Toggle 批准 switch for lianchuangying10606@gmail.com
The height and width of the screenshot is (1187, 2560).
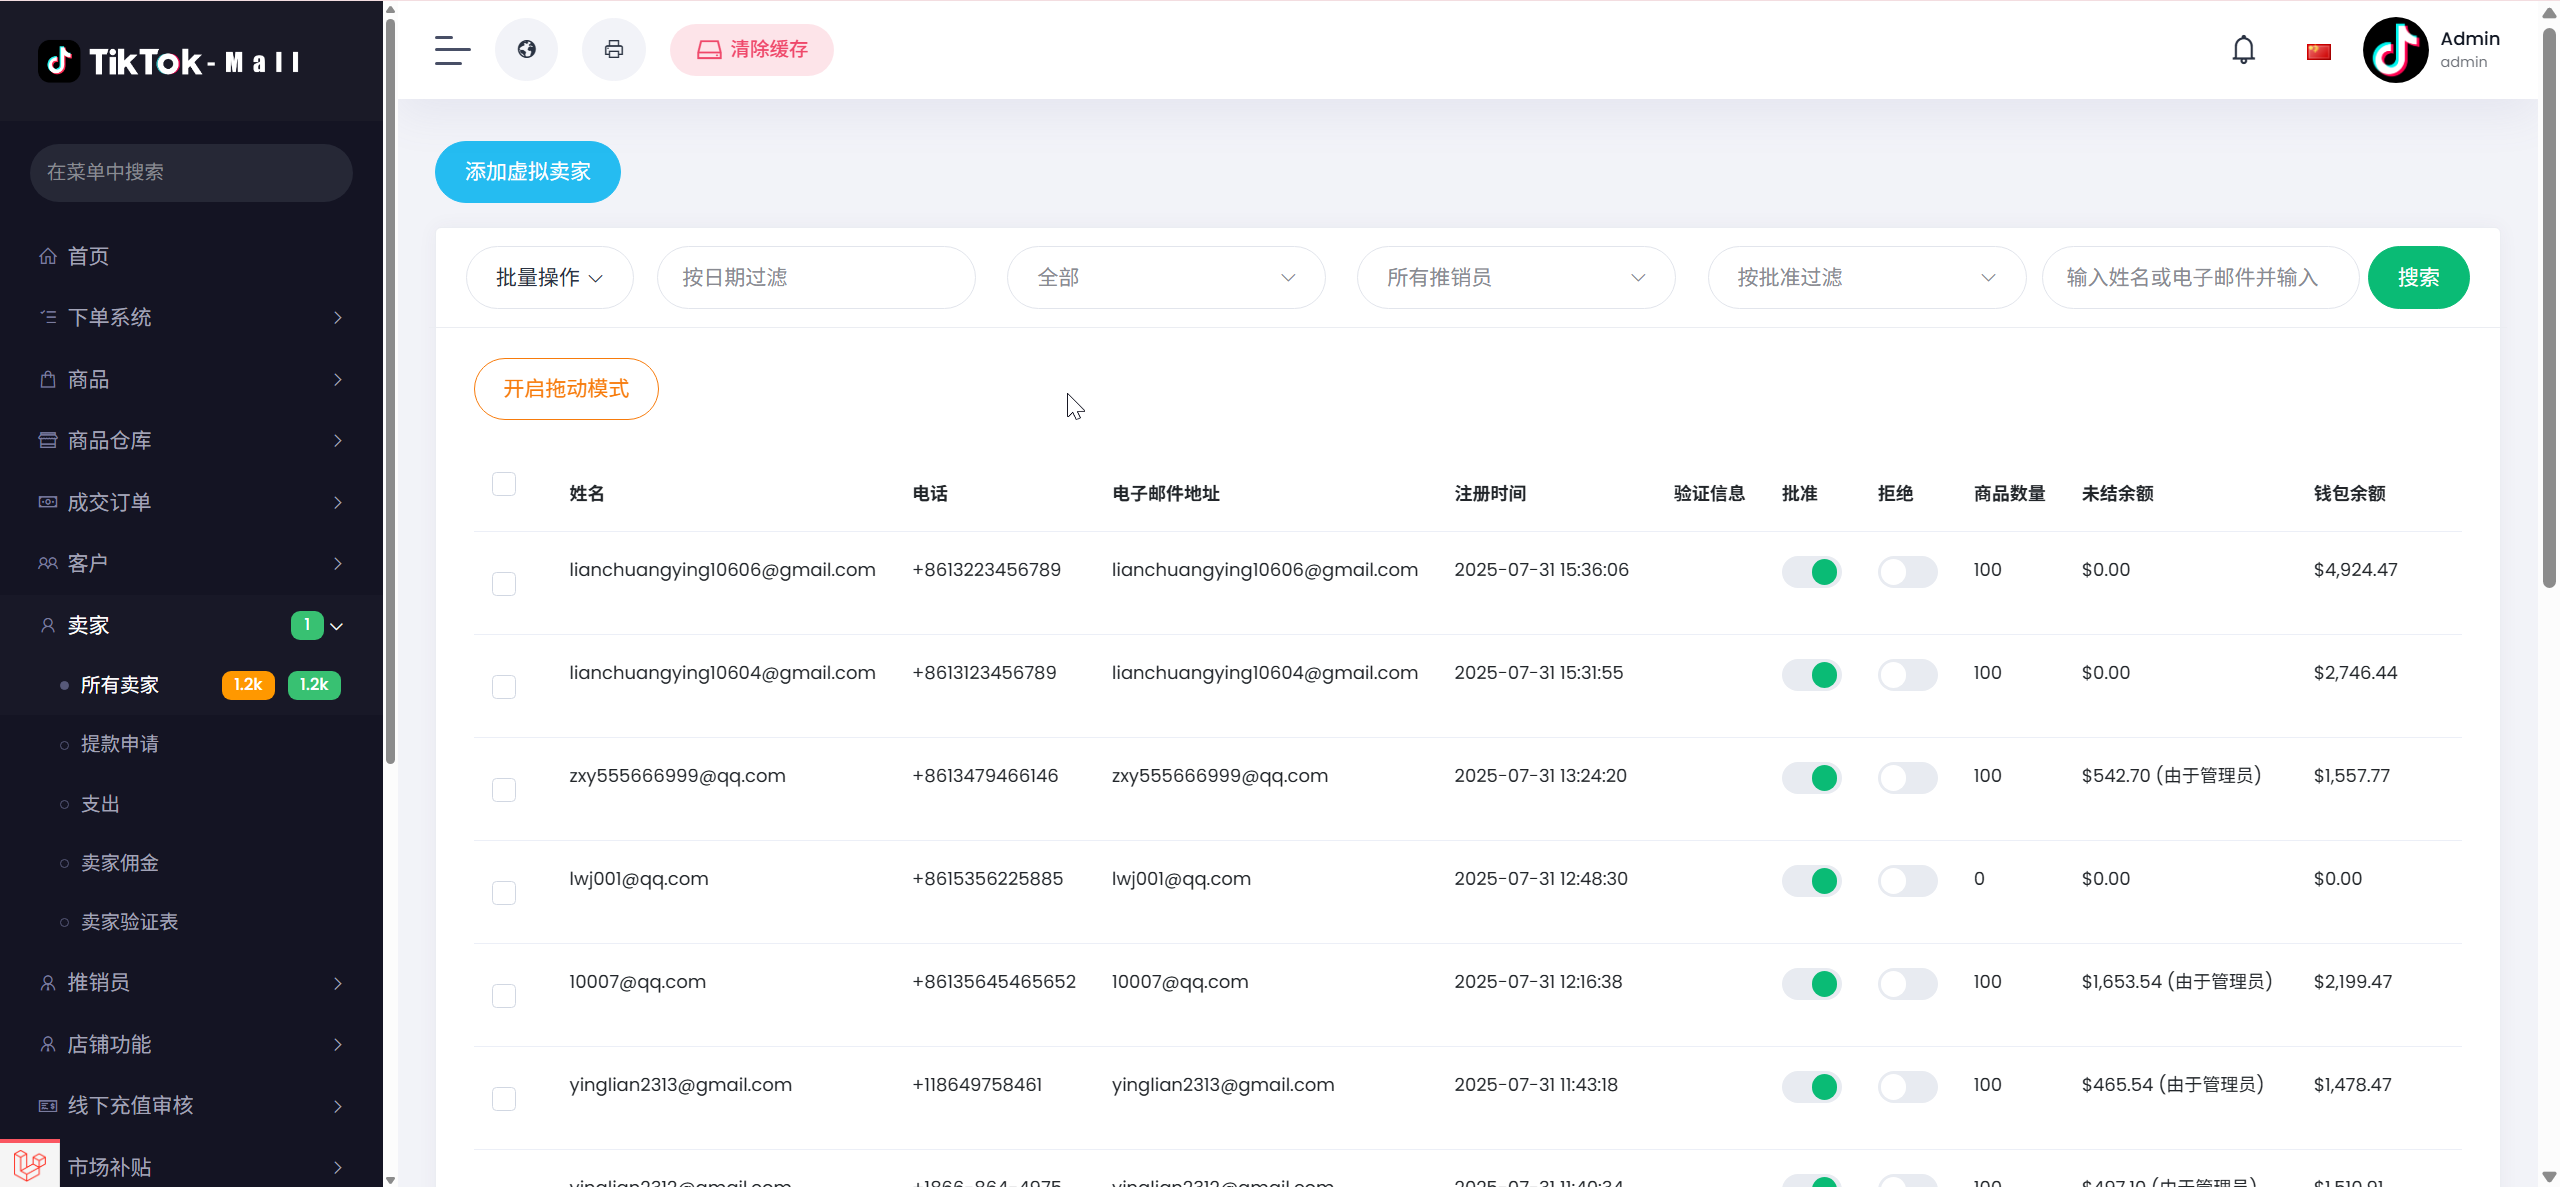pyautogui.click(x=1811, y=572)
